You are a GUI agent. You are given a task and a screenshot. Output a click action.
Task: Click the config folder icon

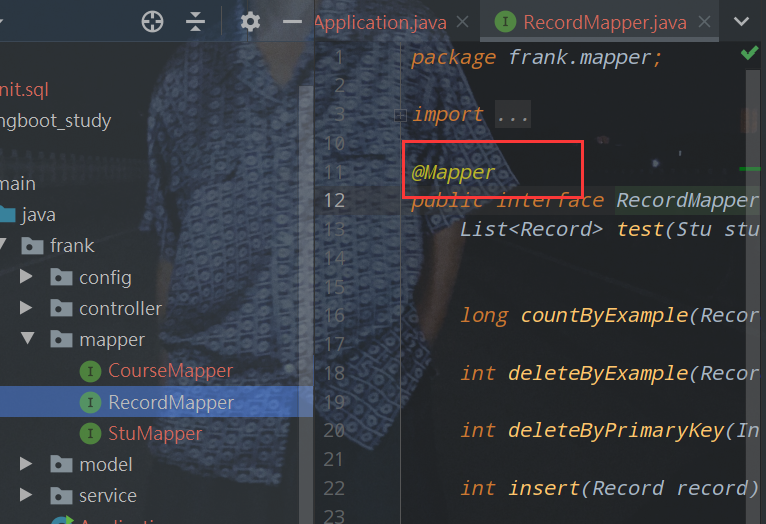61,277
